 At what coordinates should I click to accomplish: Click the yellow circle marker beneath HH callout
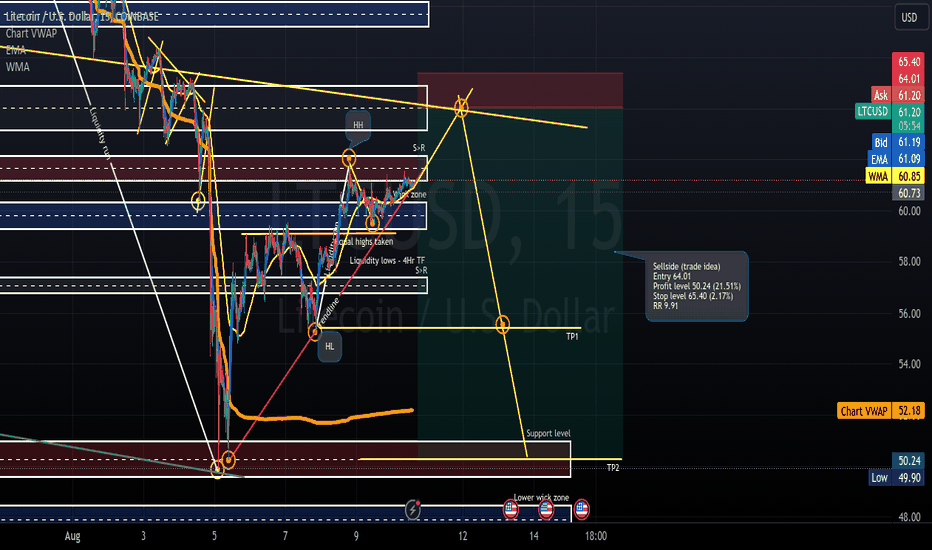click(349, 158)
